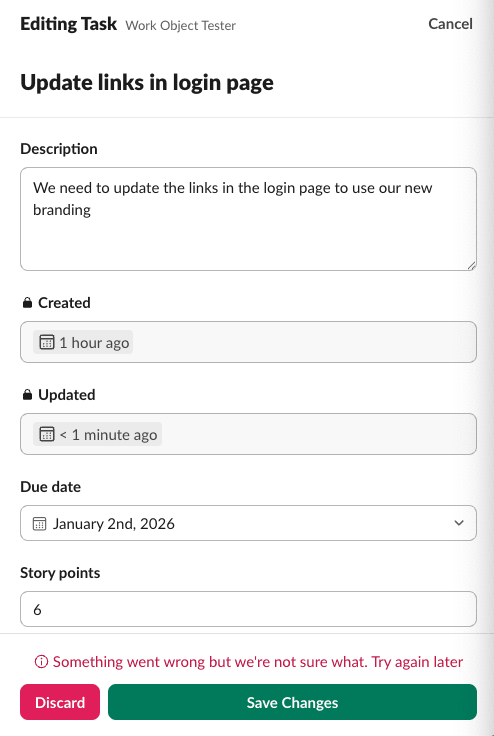Image resolution: width=494 pixels, height=736 pixels.
Task: Focus the Description text area
Action: coord(248,219)
